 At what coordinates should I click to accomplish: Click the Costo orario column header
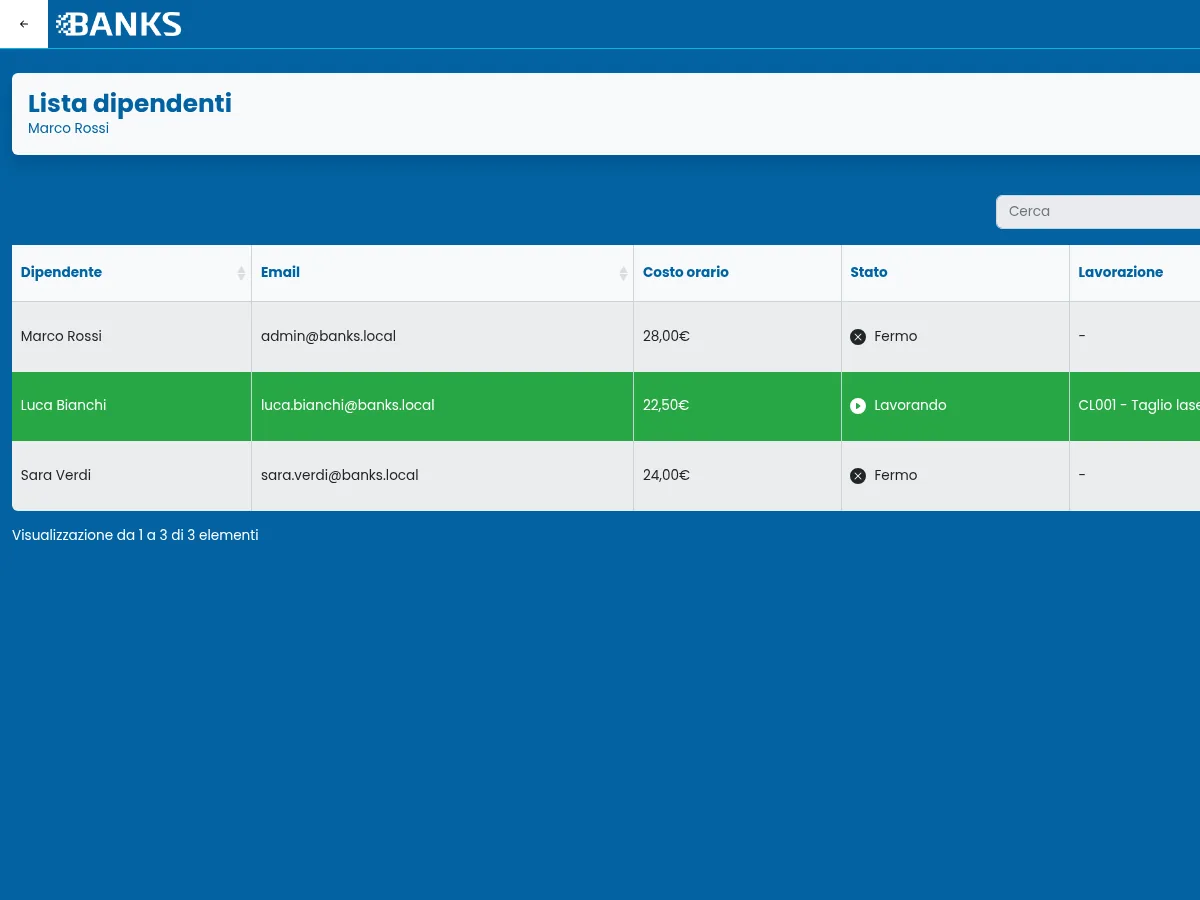(x=738, y=273)
